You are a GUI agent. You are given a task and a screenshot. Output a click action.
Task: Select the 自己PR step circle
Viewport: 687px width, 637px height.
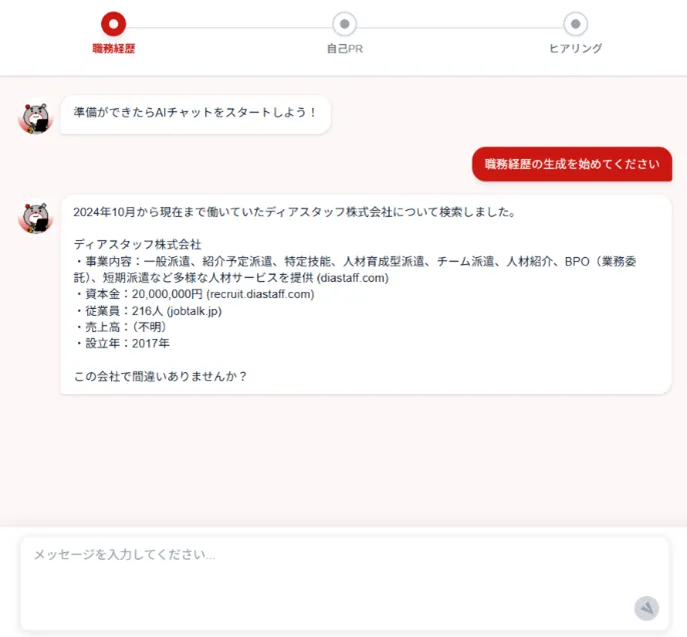coord(344,24)
